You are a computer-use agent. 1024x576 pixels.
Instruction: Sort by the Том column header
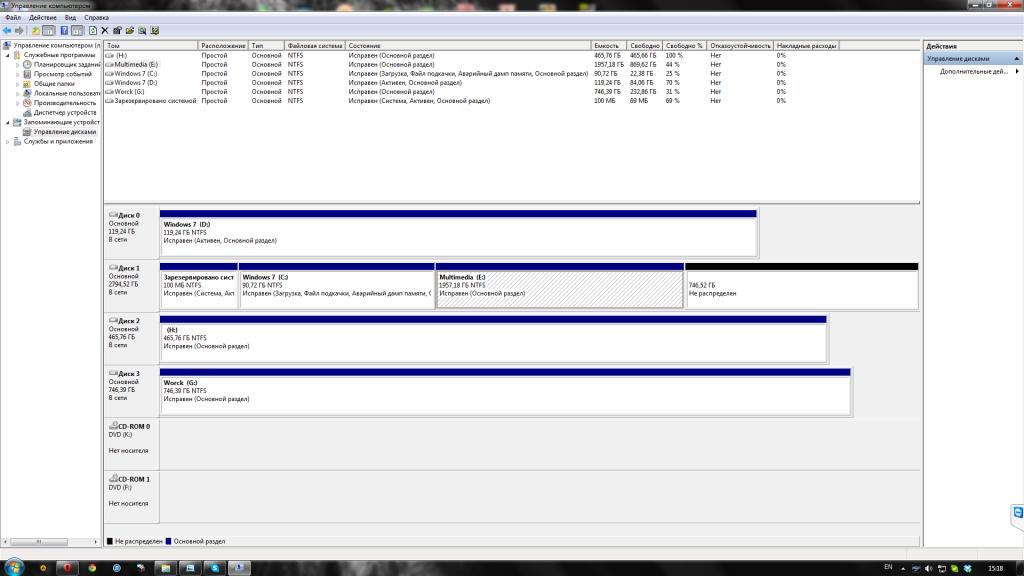[151, 46]
